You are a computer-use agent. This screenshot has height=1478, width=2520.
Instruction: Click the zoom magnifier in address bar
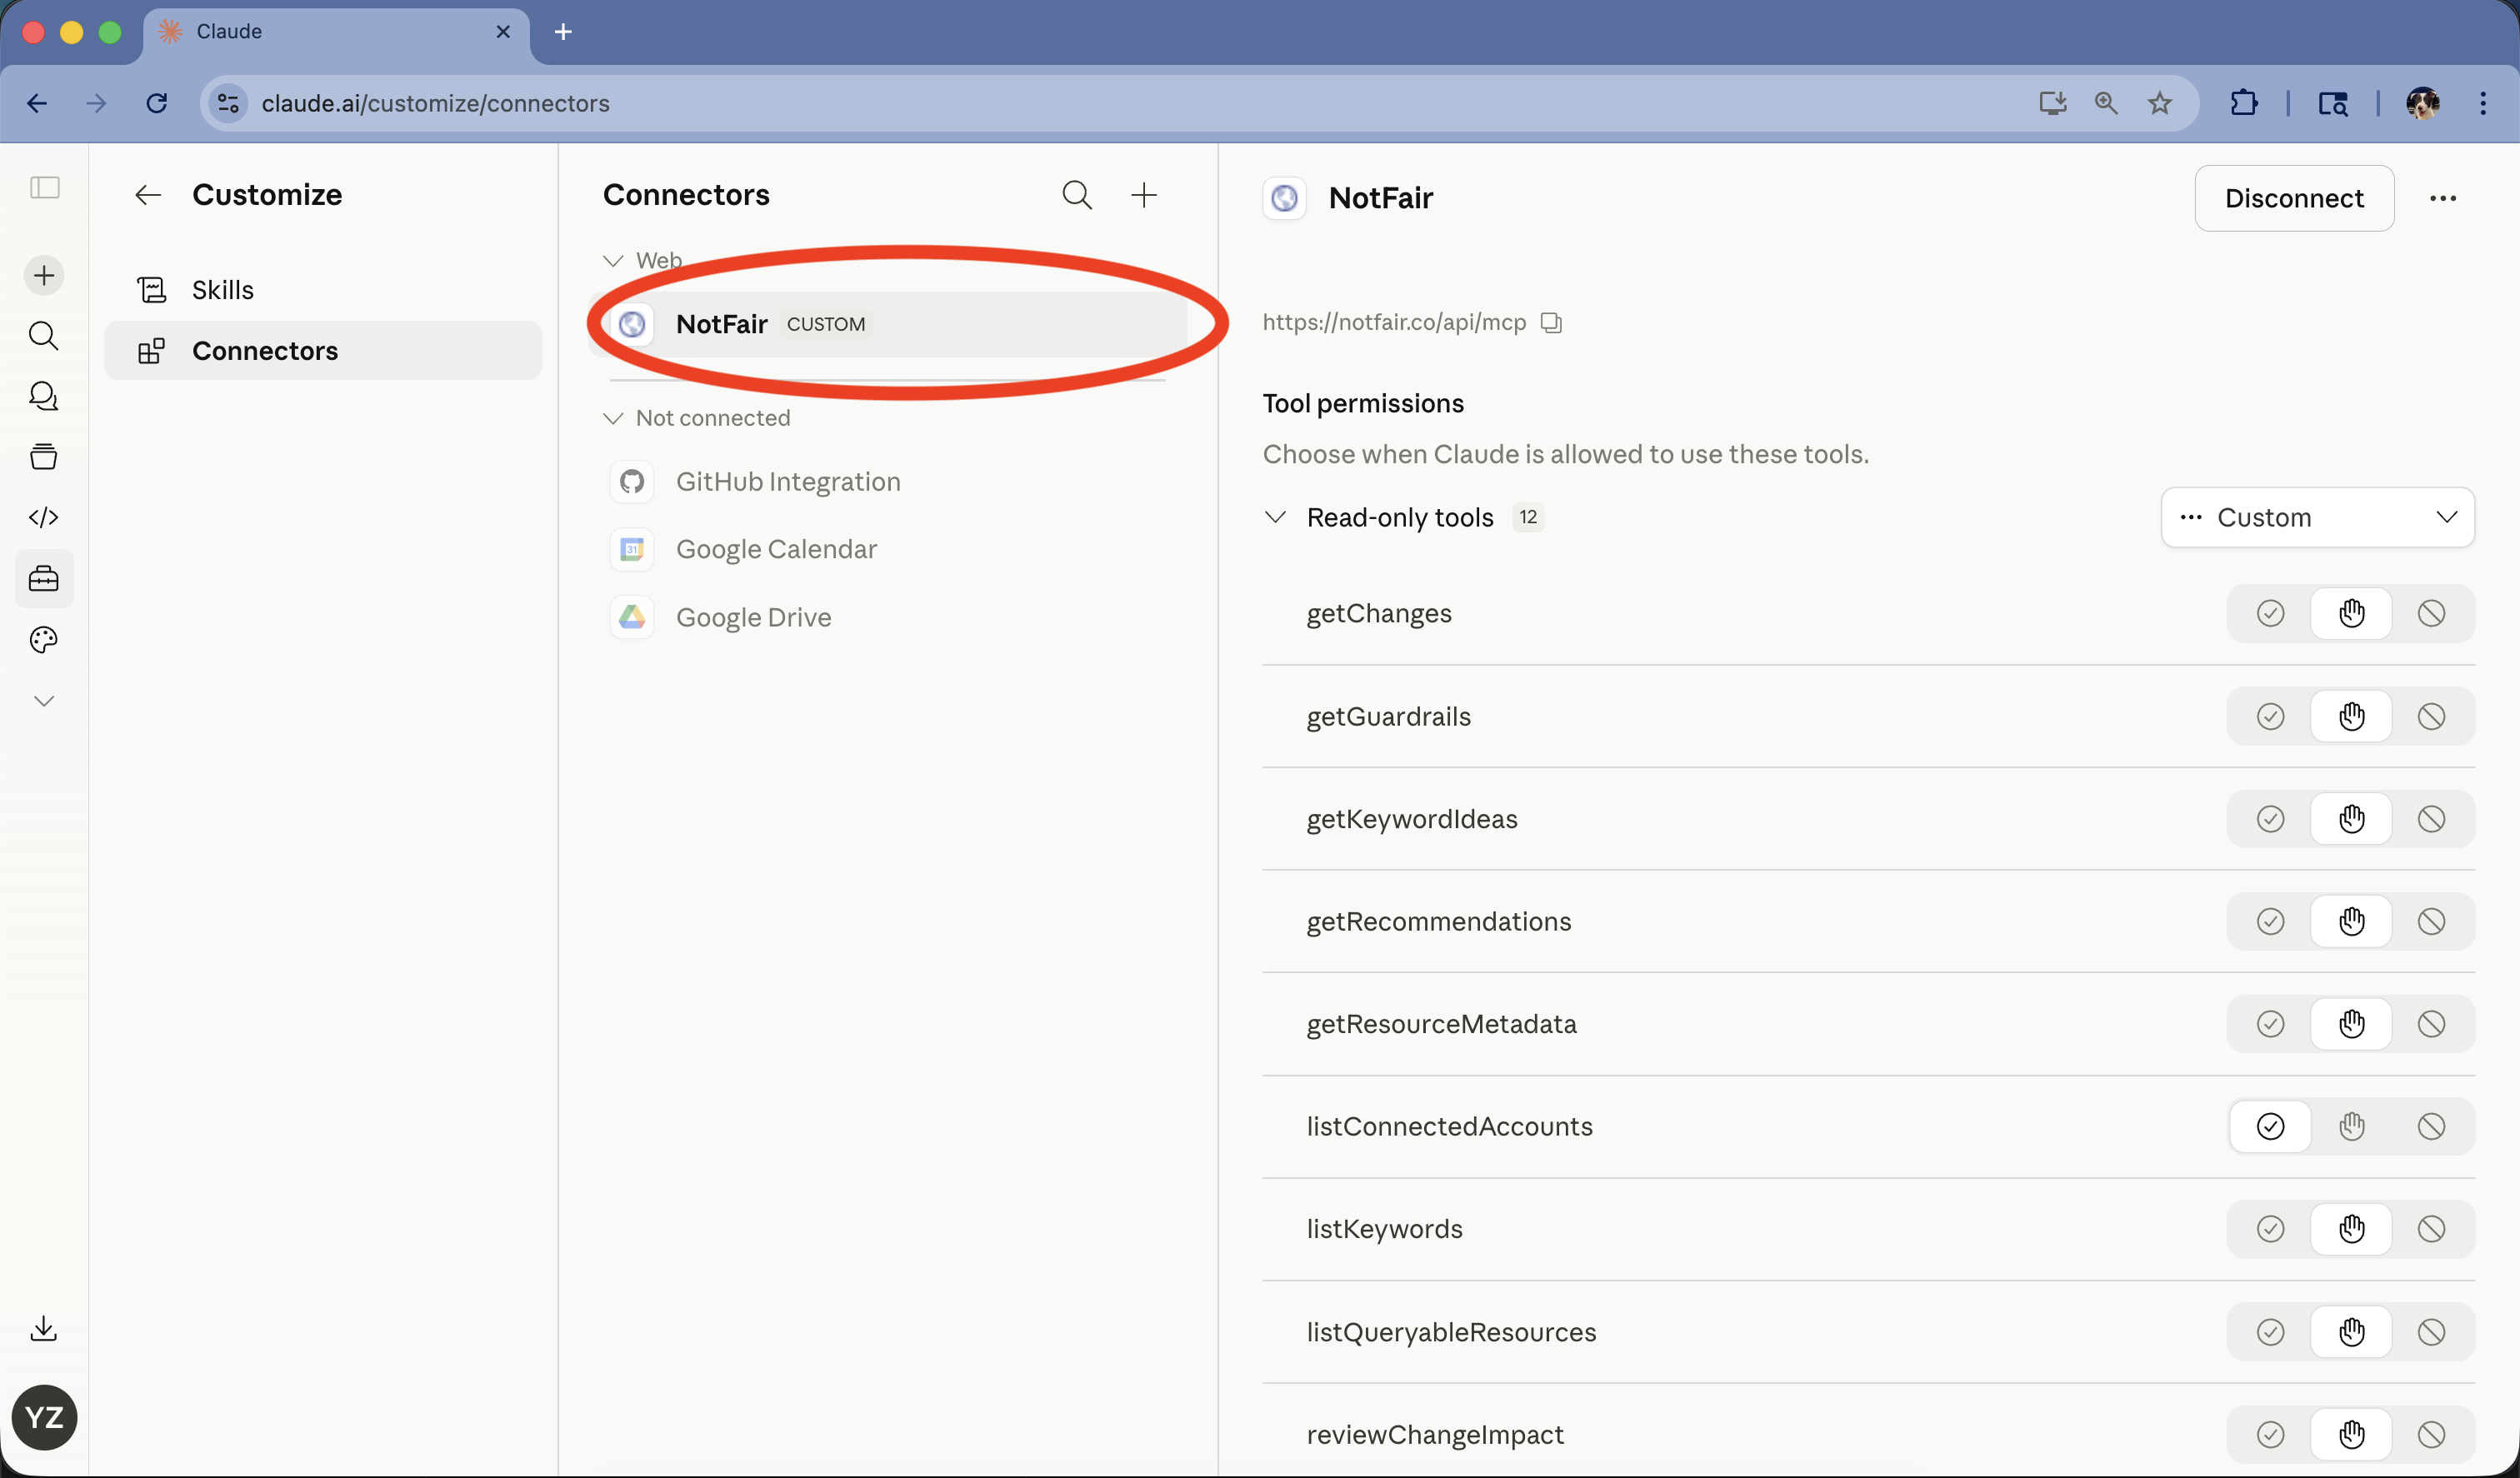(x=2106, y=103)
